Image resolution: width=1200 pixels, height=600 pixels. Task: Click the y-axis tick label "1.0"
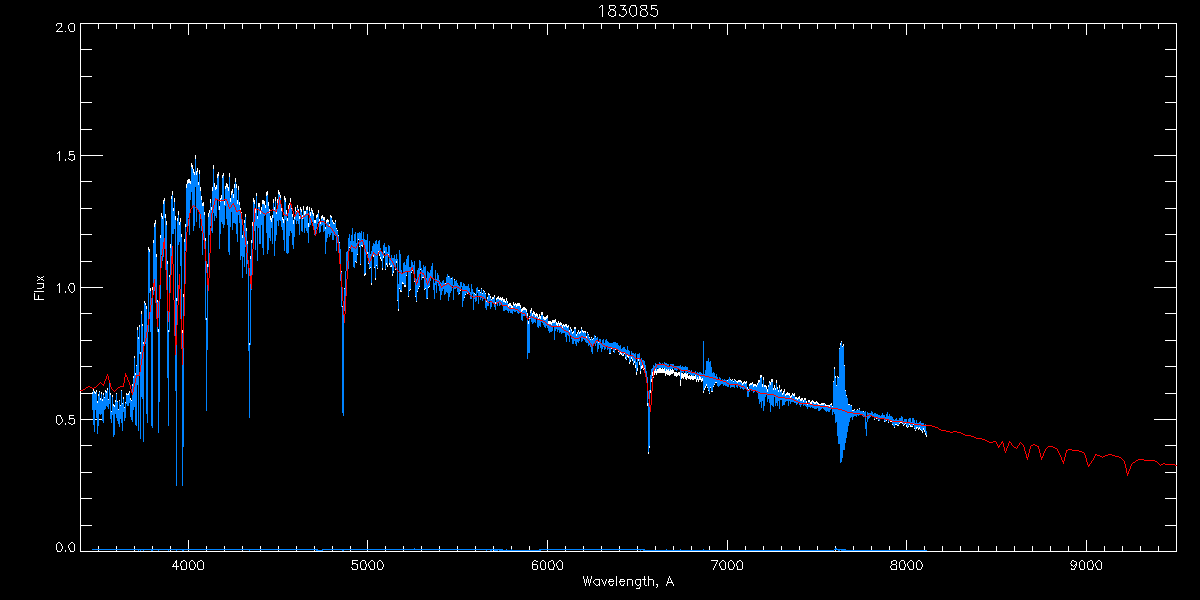click(66, 288)
